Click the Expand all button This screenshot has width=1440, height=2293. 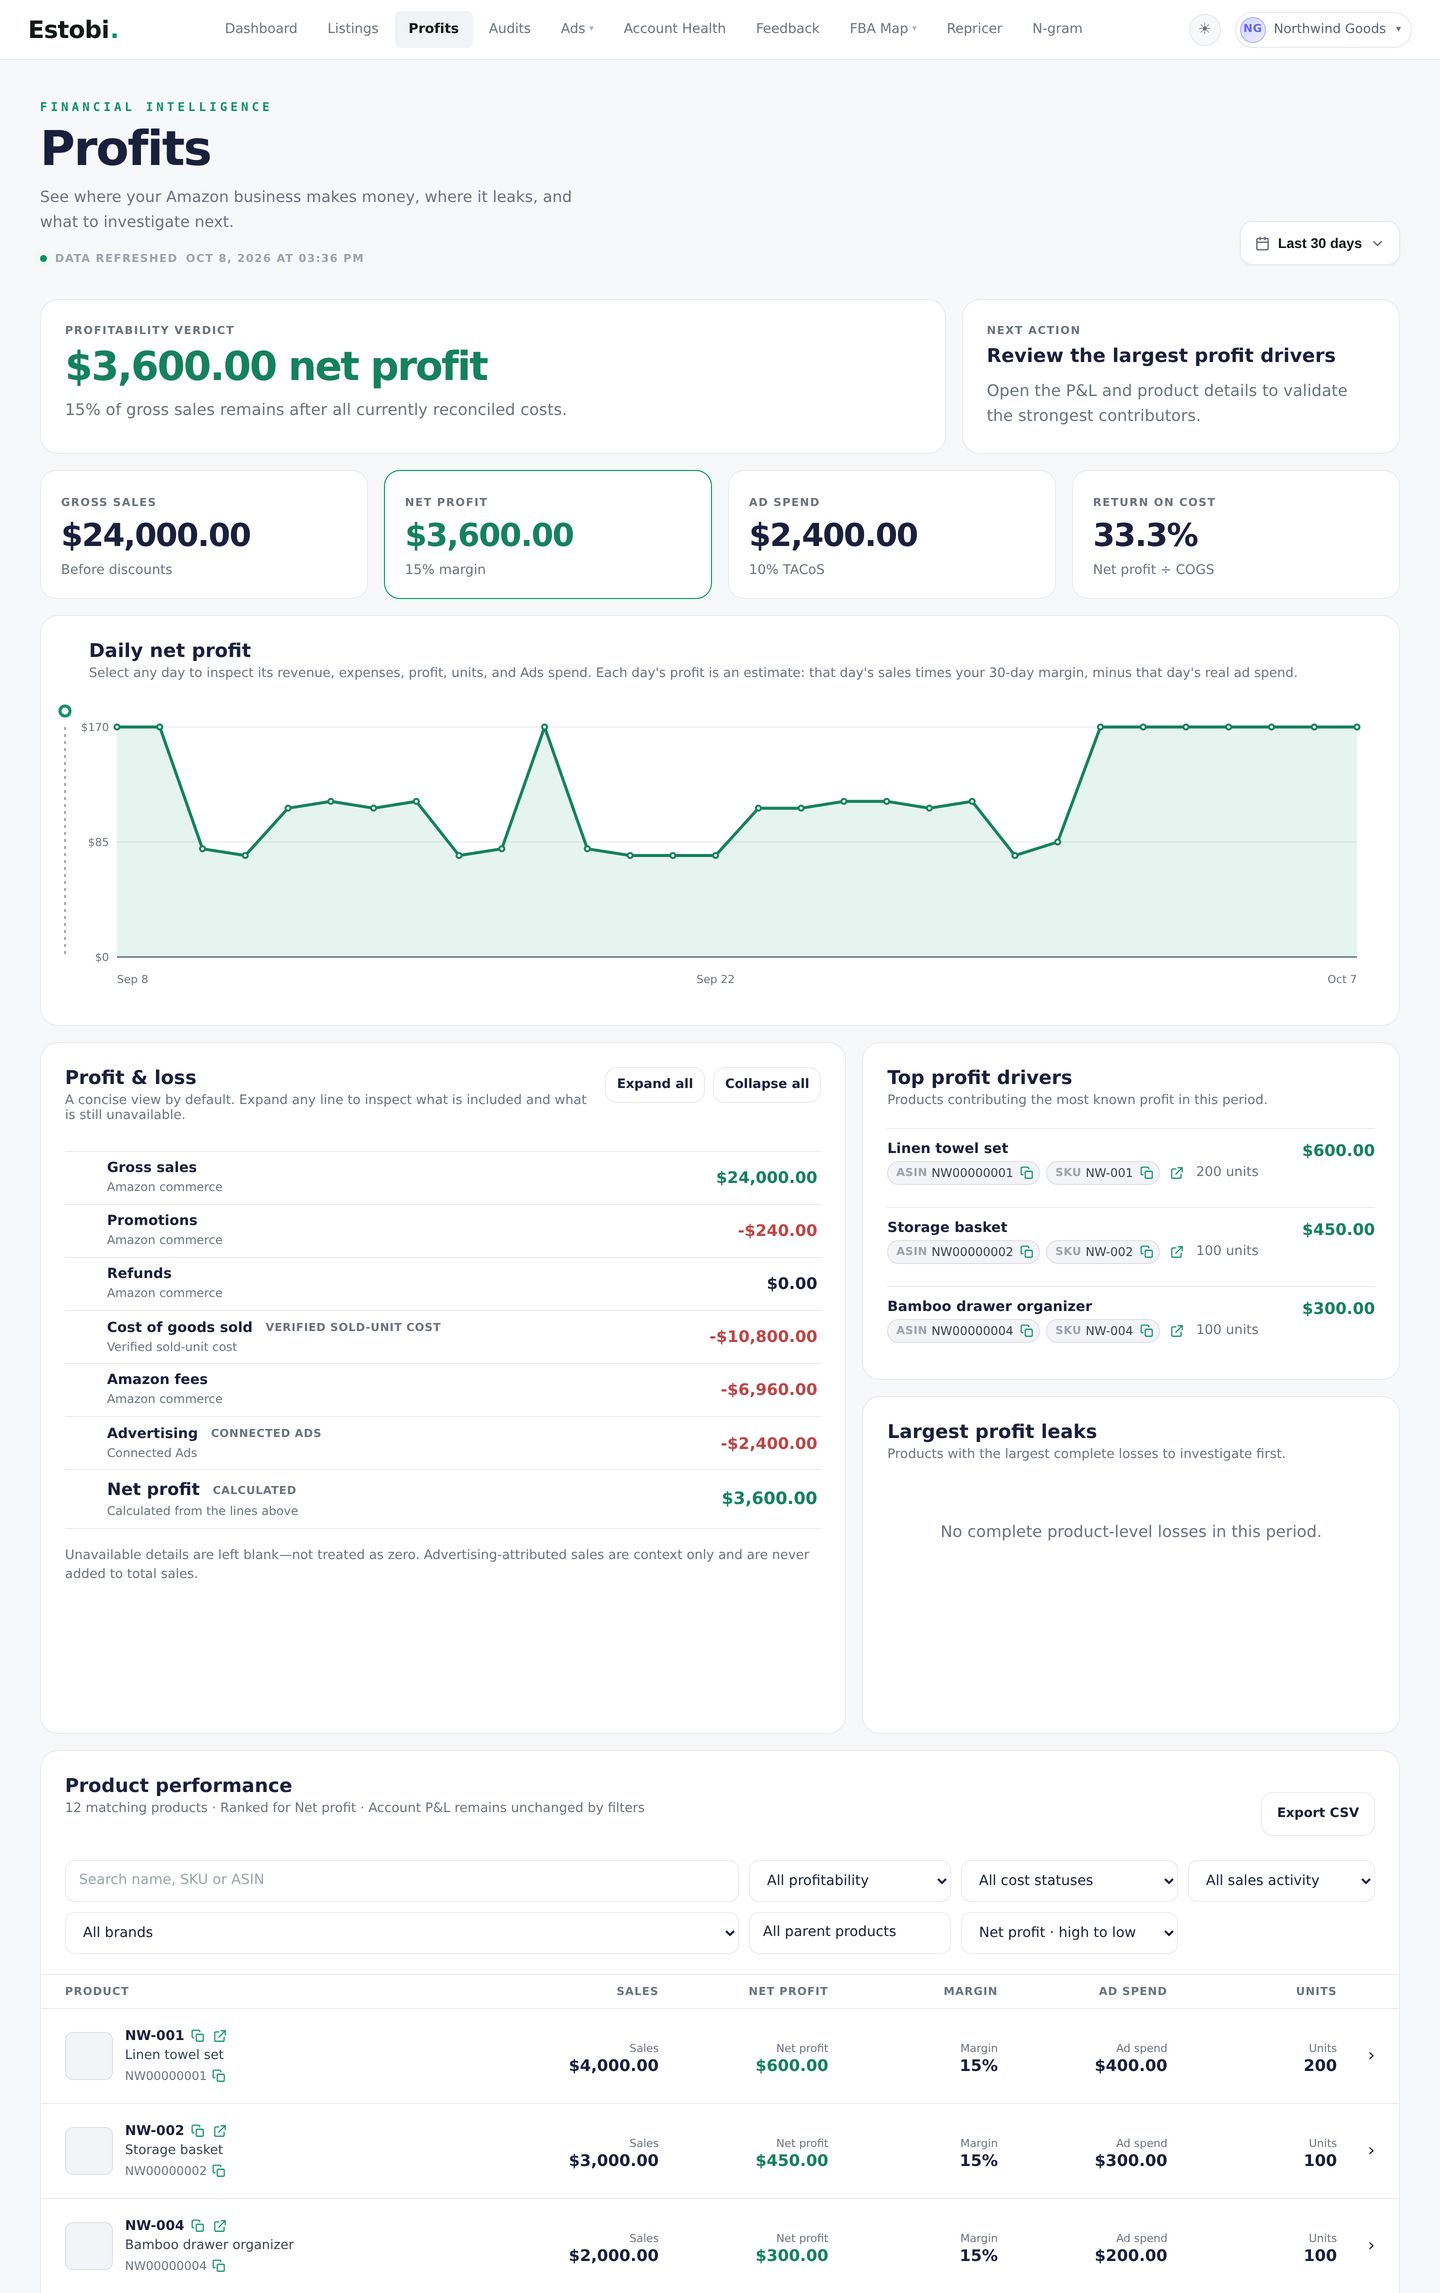coord(655,1084)
